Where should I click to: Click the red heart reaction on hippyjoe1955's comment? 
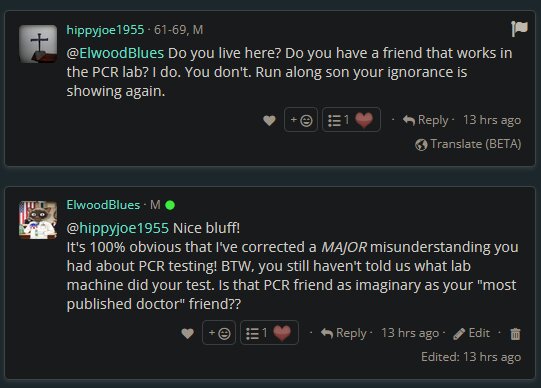point(364,120)
